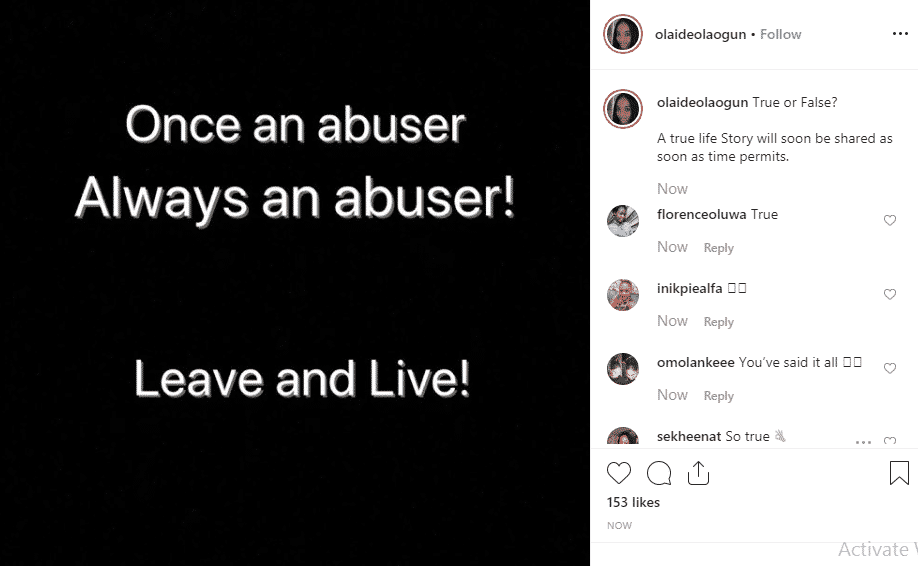Open olaideolaogun's header profile picture
The height and width of the screenshot is (566, 918).
[623, 34]
